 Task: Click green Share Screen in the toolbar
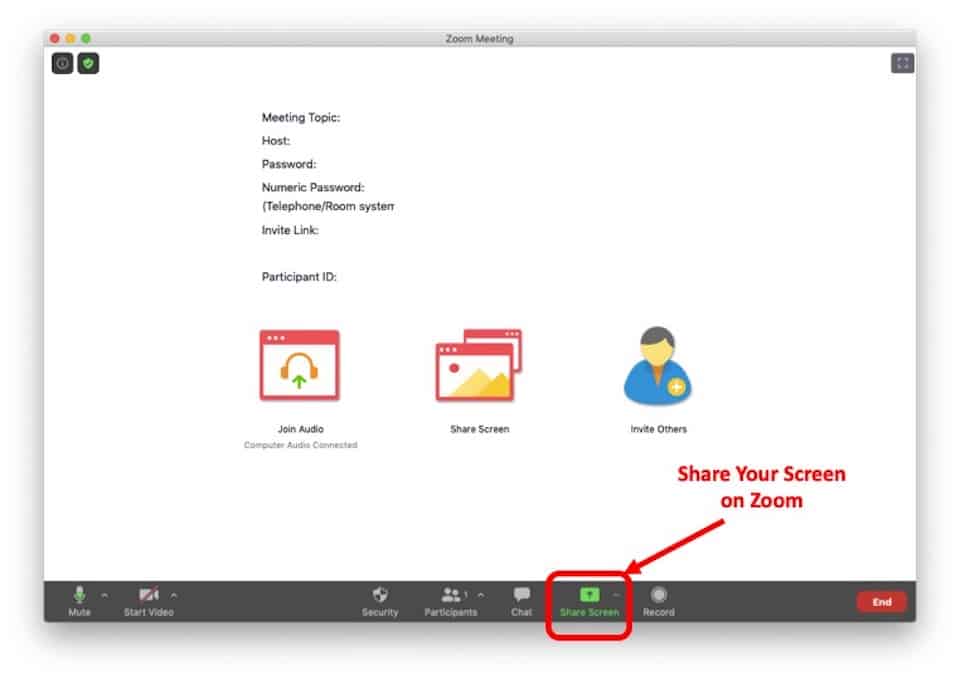tap(589, 602)
